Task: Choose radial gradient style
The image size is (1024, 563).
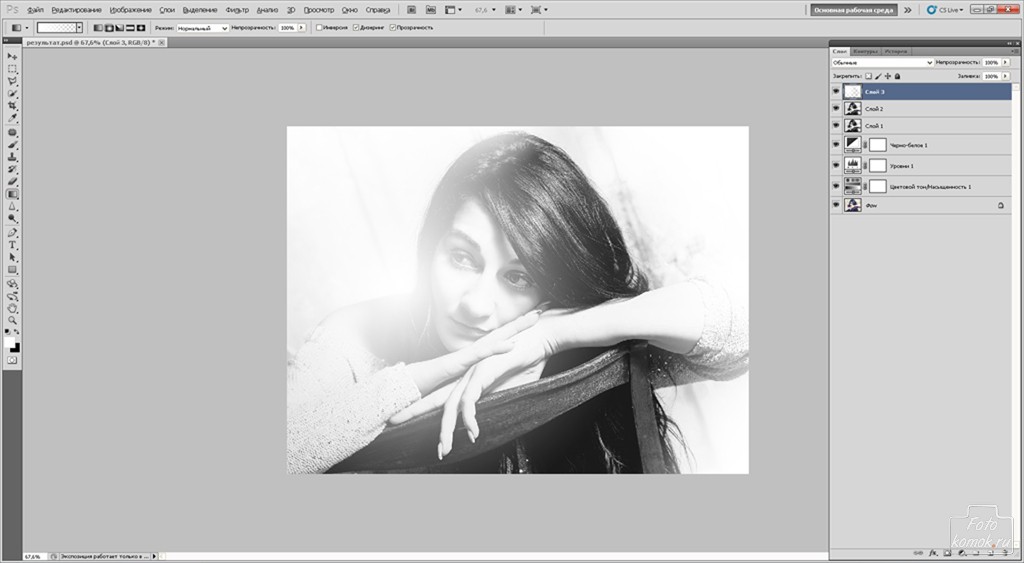Action: tap(109, 28)
